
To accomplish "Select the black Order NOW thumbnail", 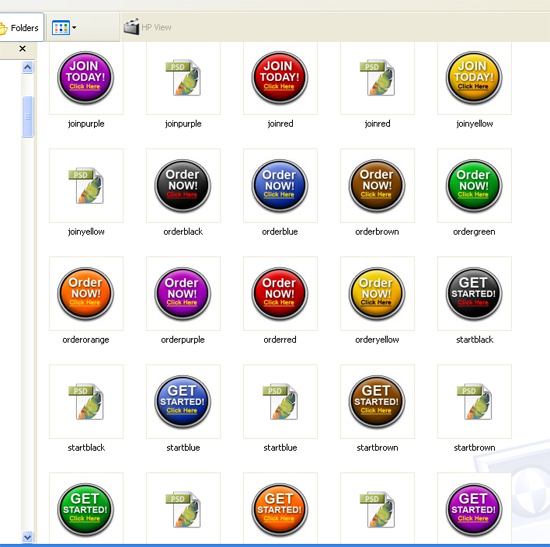I will click(x=183, y=186).
